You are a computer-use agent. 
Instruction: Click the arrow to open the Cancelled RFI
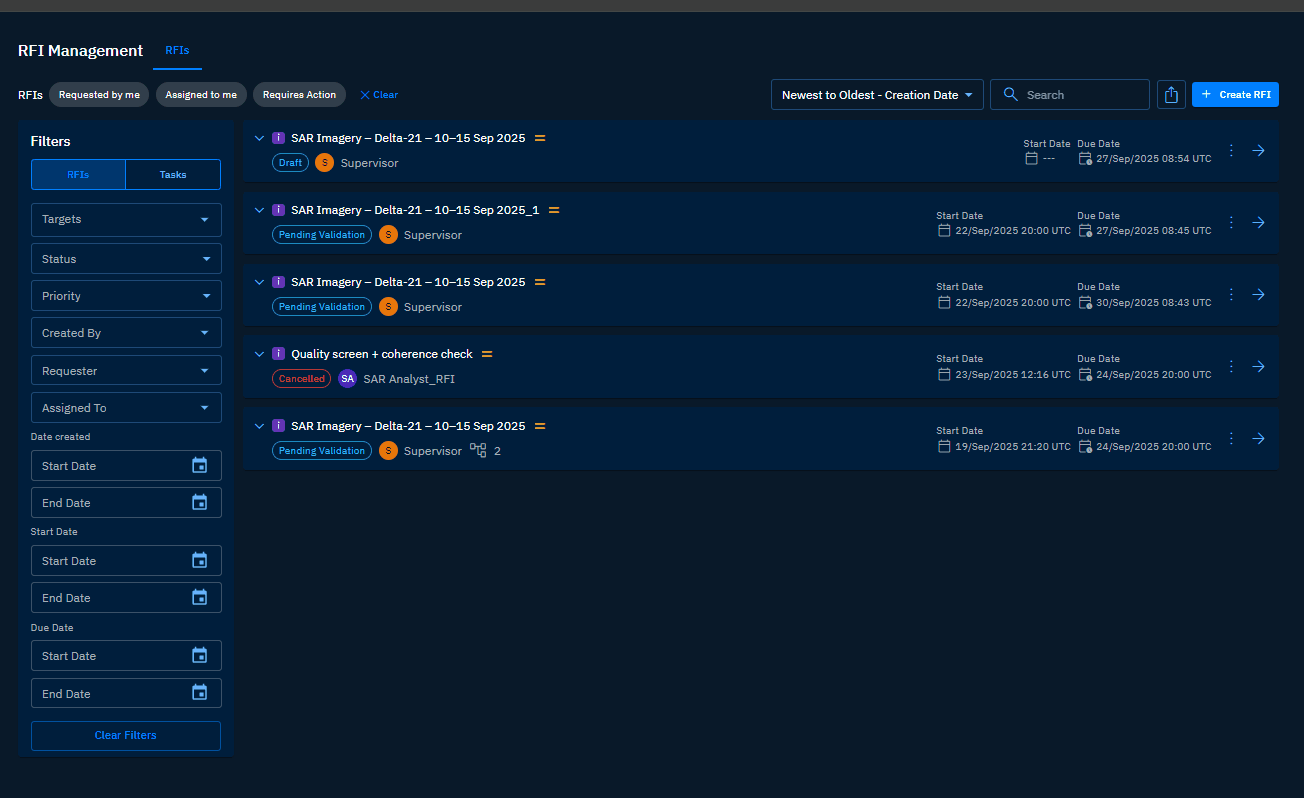1259,367
